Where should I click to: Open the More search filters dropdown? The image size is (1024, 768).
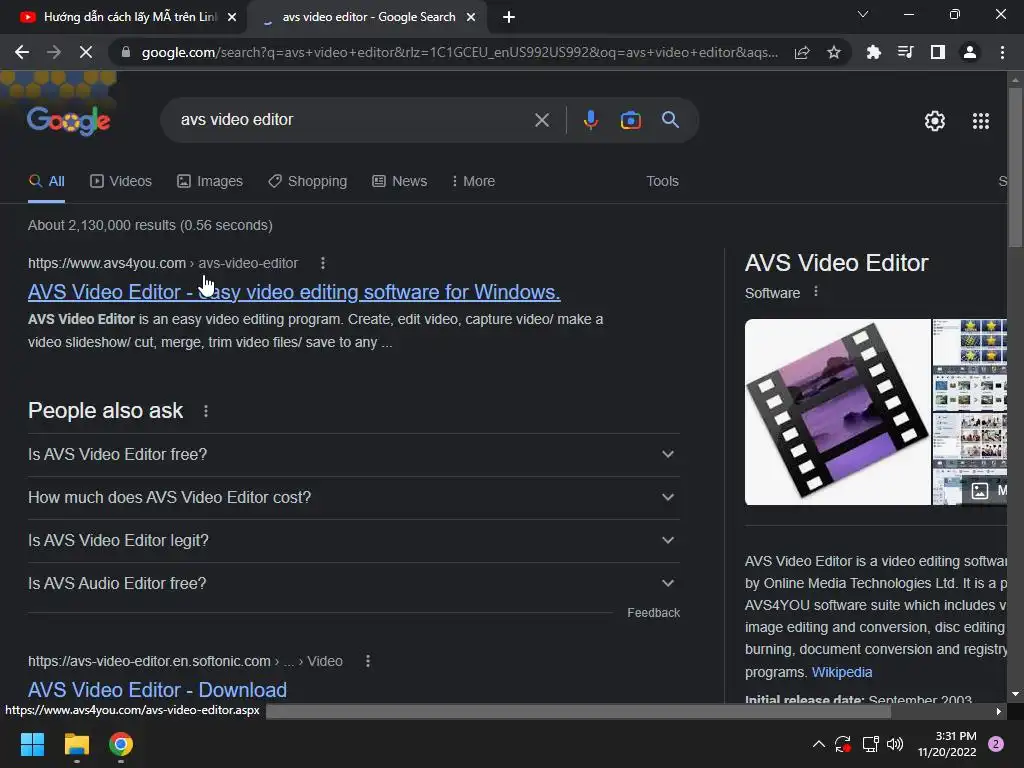click(473, 181)
